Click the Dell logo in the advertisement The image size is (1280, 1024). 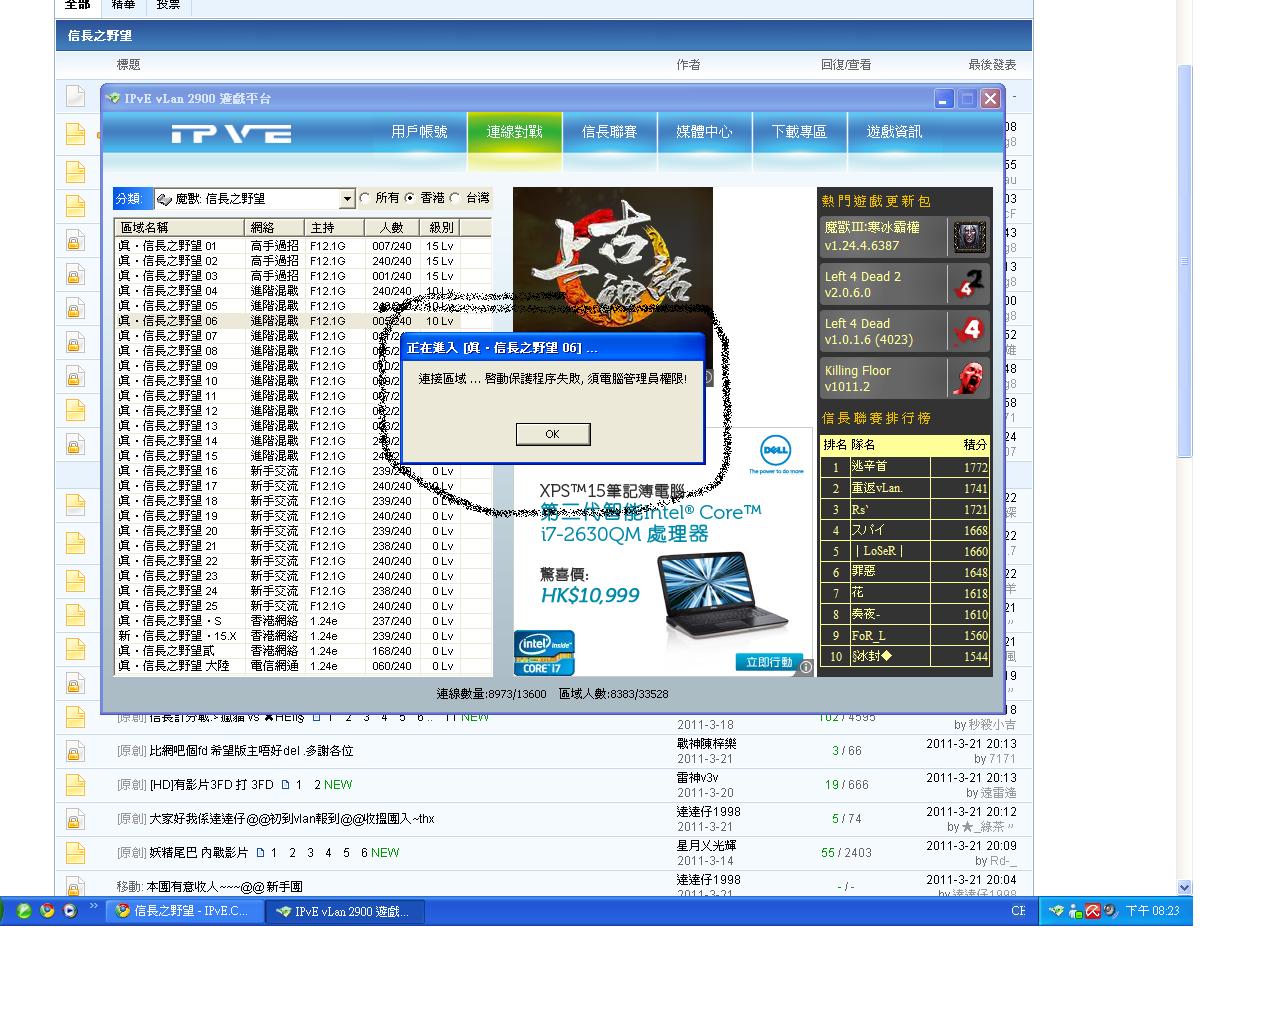tap(776, 449)
